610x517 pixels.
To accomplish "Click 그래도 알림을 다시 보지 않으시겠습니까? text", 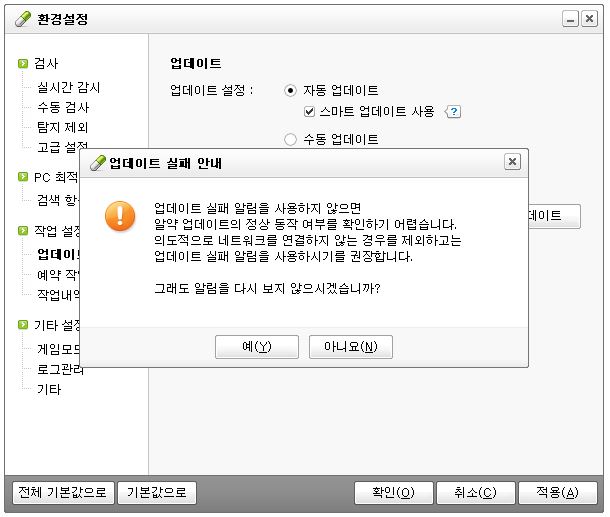I will point(267,289).
